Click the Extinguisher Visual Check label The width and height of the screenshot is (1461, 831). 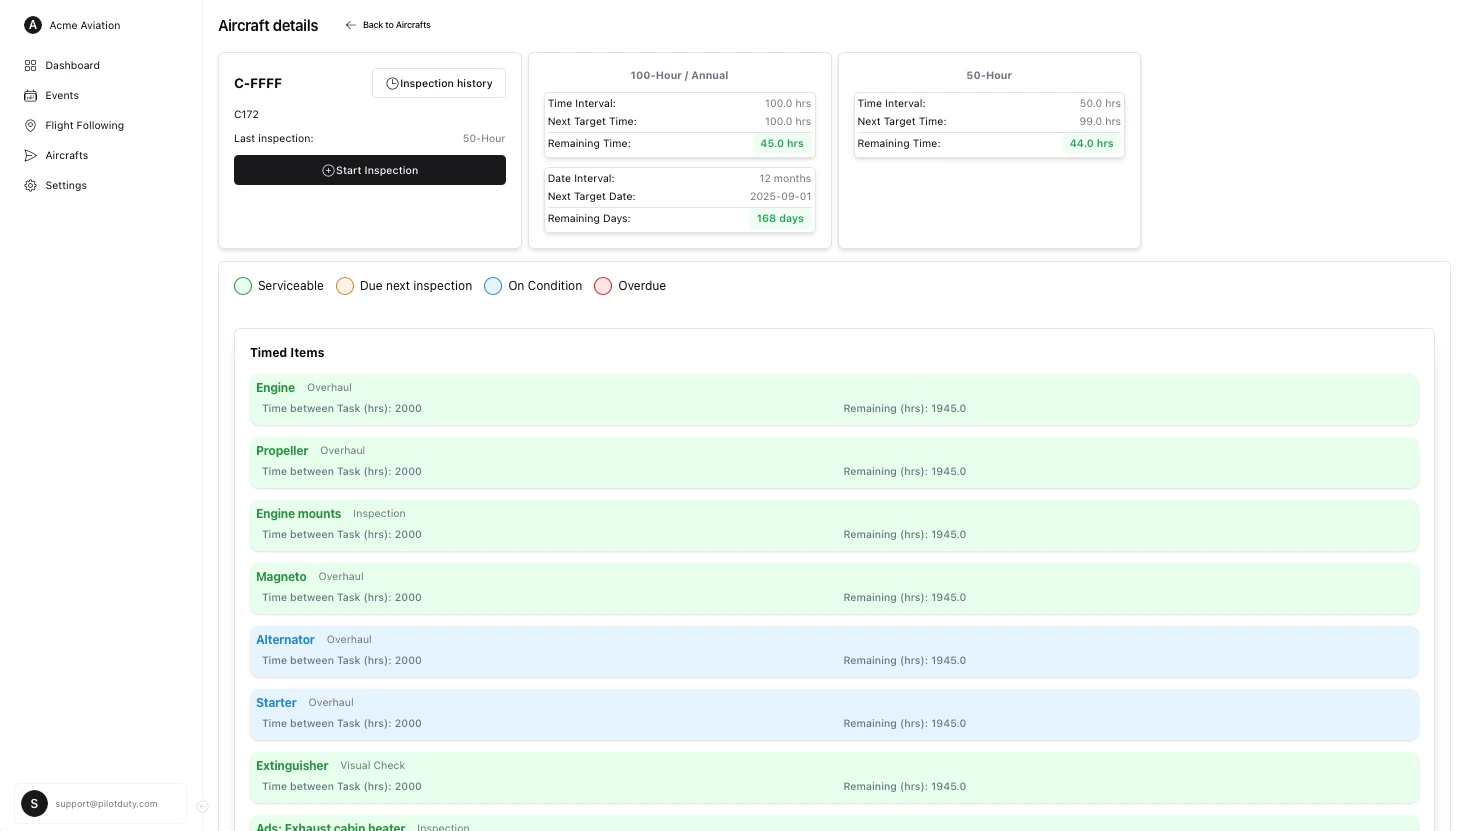point(372,766)
